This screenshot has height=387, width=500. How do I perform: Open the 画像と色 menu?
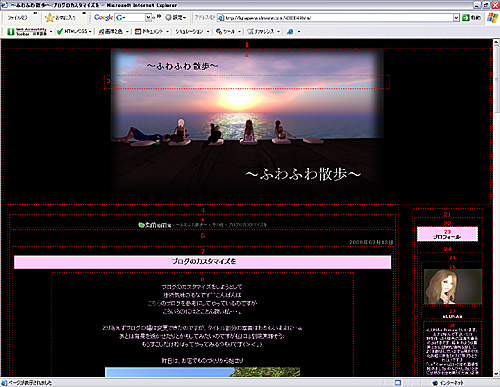tap(113, 31)
